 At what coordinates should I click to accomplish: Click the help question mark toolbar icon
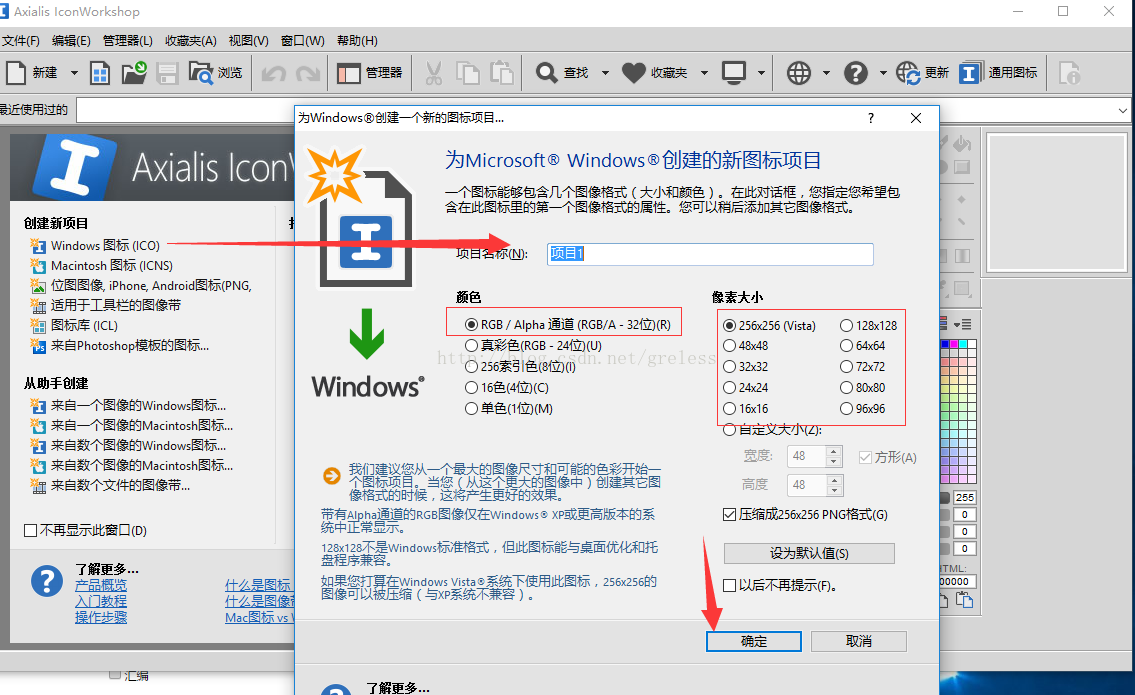click(856, 72)
